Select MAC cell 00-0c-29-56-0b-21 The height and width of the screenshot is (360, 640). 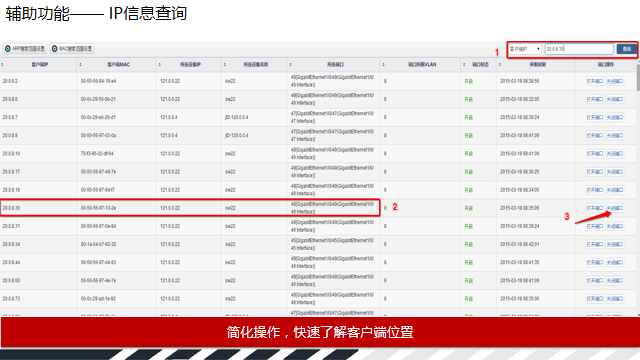click(98, 99)
